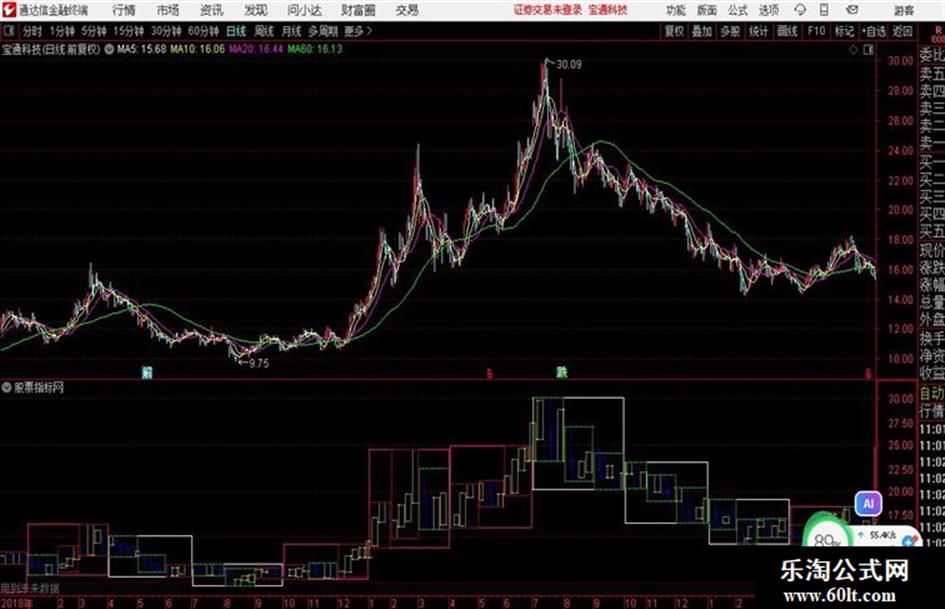This screenshot has height=609, width=945.
Task: Click the 画线 drawing tool button
Action: pos(787,31)
